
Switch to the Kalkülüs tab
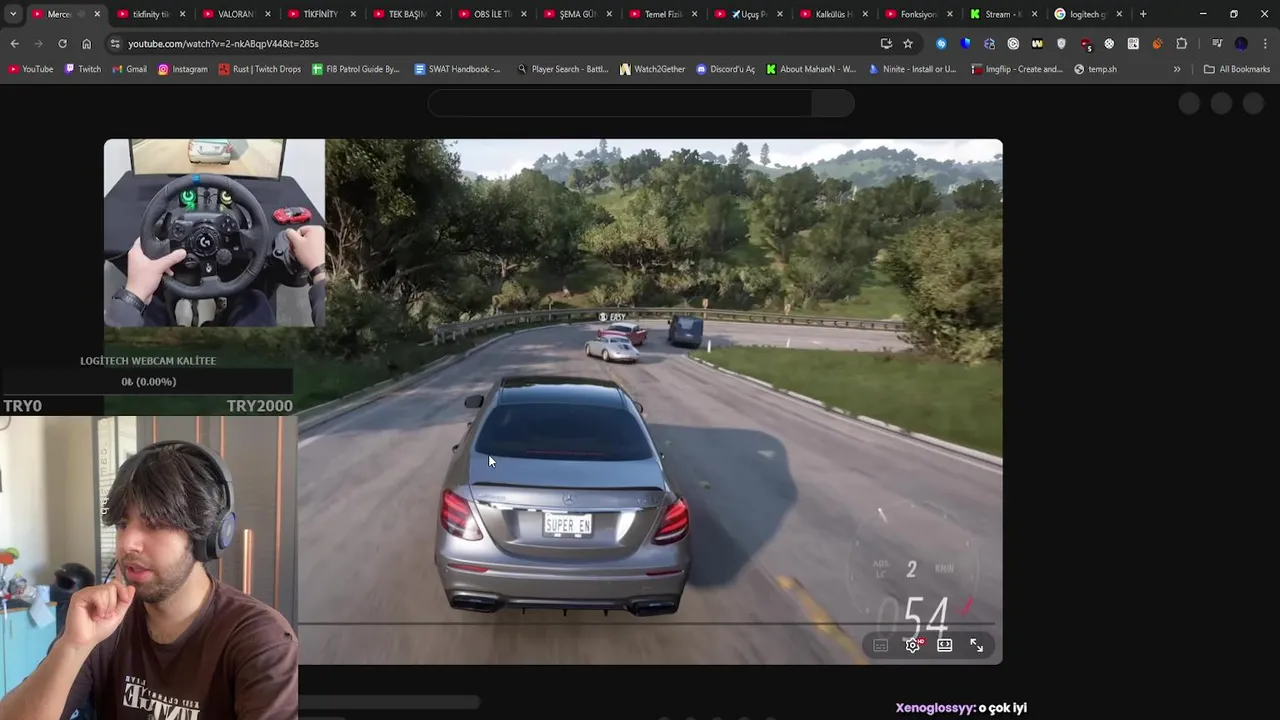click(832, 14)
